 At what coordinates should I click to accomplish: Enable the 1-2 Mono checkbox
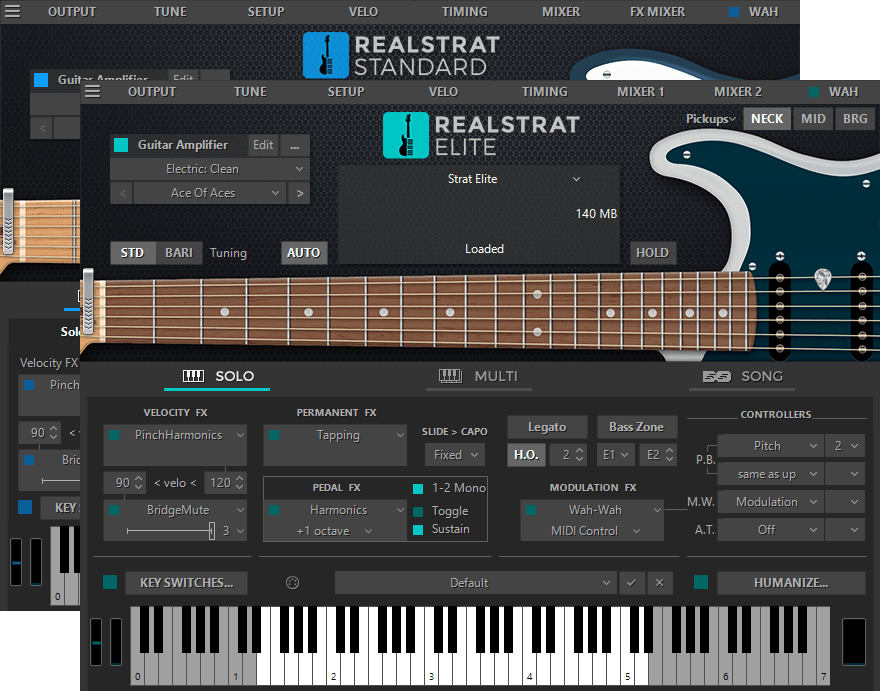[418, 488]
